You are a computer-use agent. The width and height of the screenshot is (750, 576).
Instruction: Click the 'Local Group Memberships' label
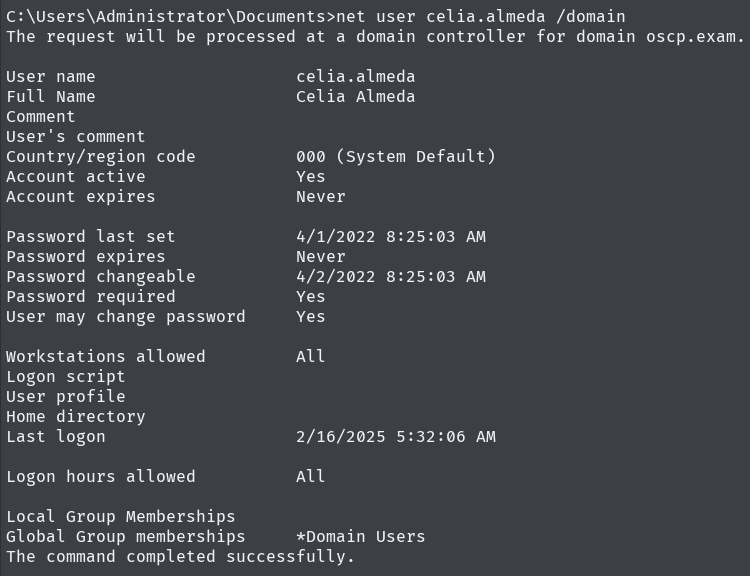coord(120,516)
